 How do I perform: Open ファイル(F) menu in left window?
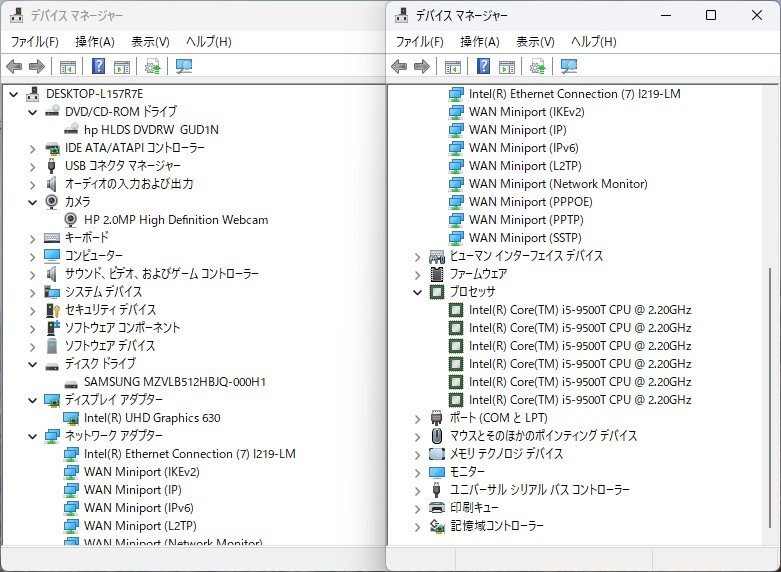[x=34, y=41]
